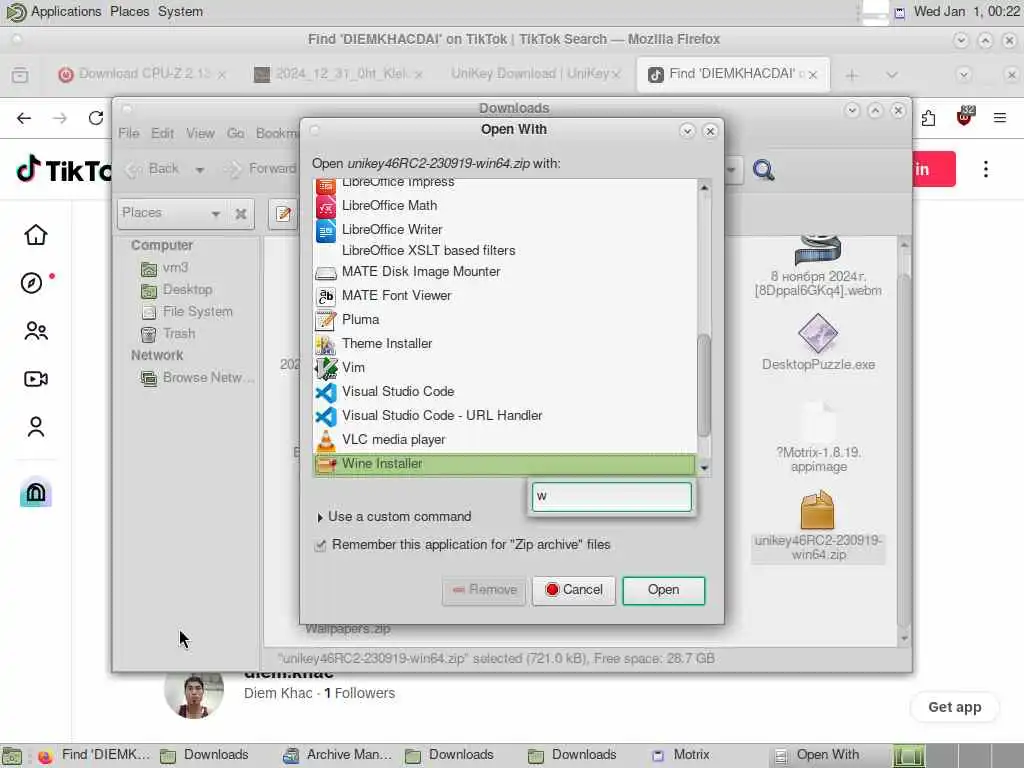Image resolution: width=1024 pixels, height=768 pixels.
Task: Open the Downloads window Edit menu
Action: tap(162, 133)
